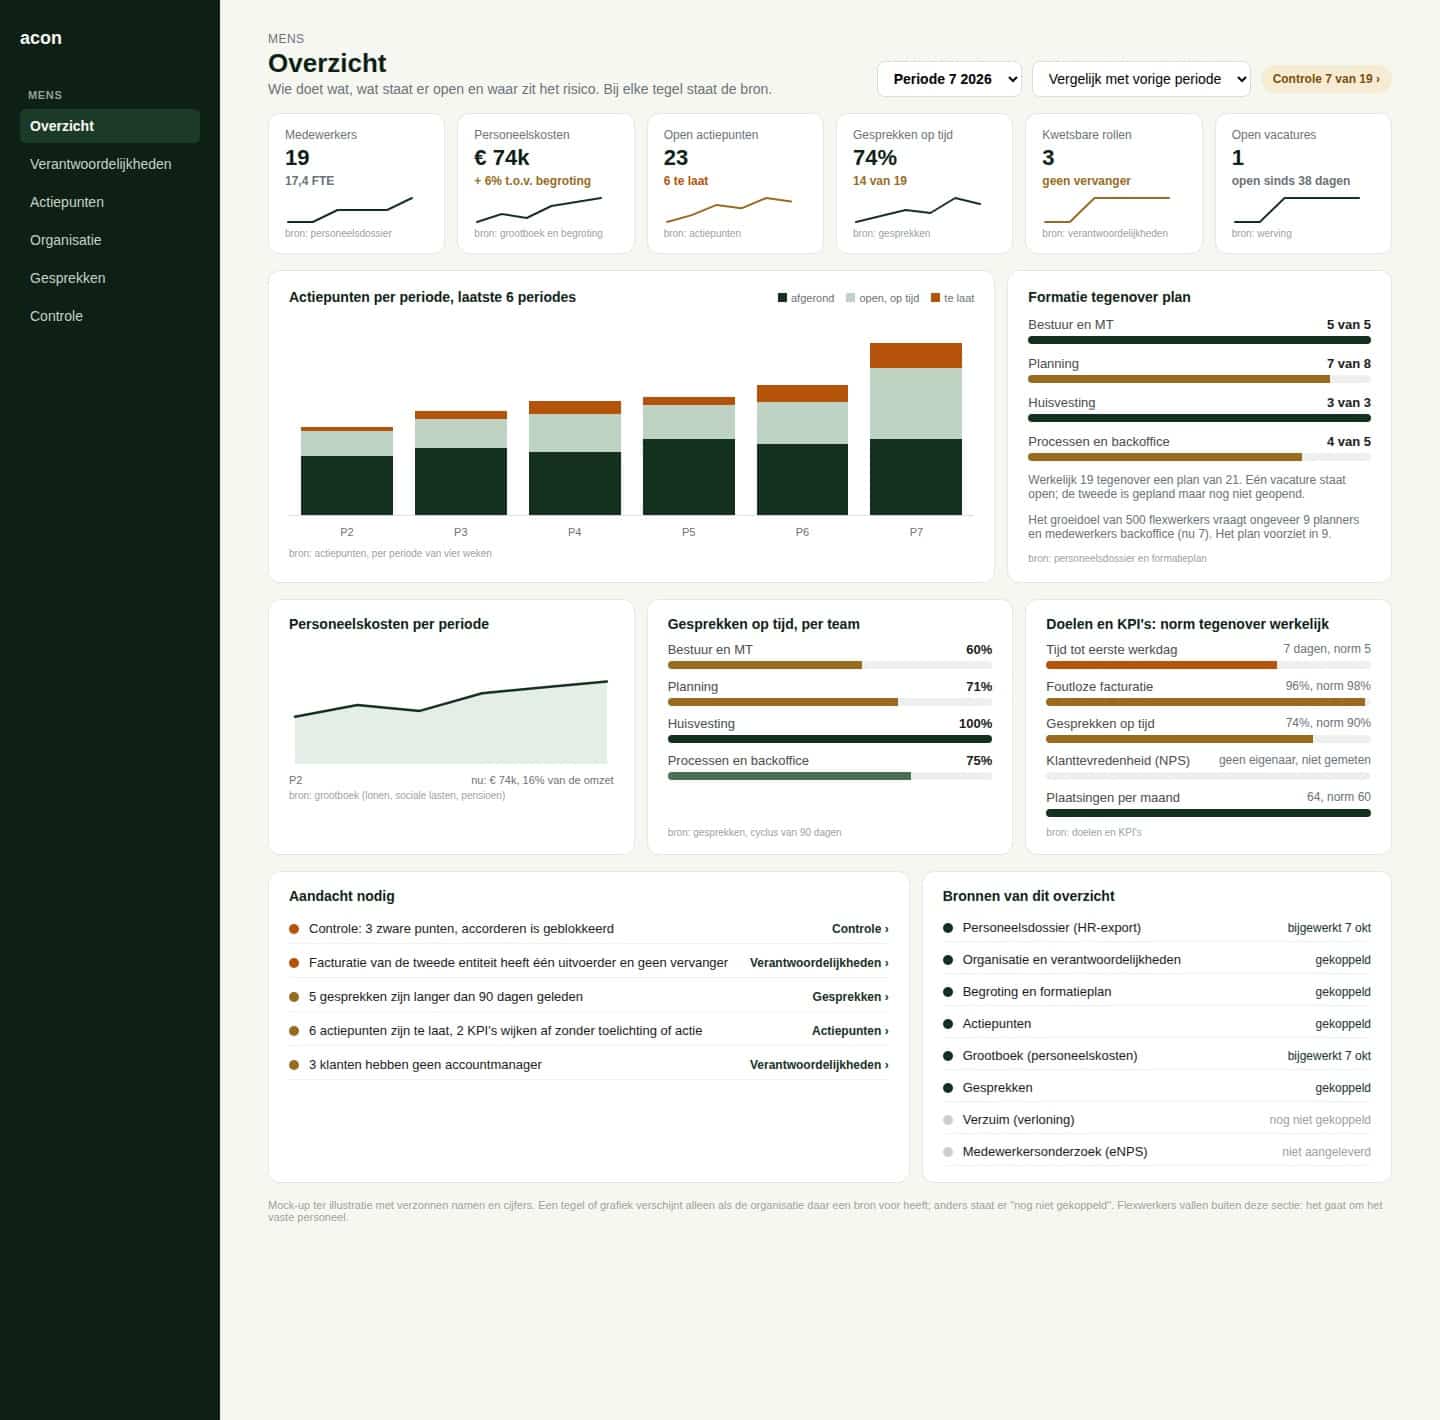Click the Kwetsbare rollen tile sparkline
The height and width of the screenshot is (1420, 1440).
point(1107,210)
